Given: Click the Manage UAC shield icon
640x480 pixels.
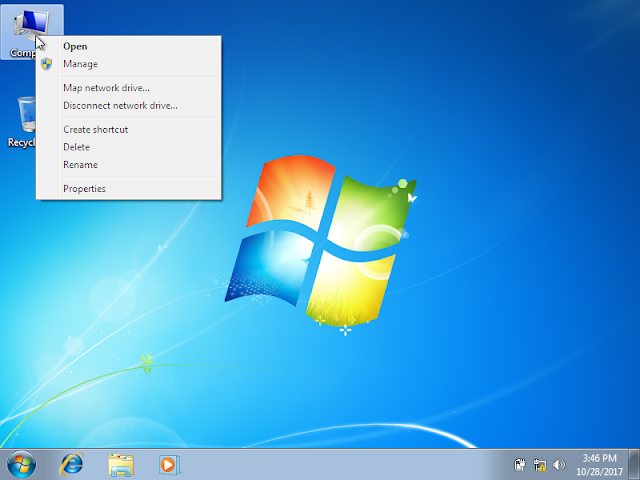Looking at the screenshot, I should point(47,64).
